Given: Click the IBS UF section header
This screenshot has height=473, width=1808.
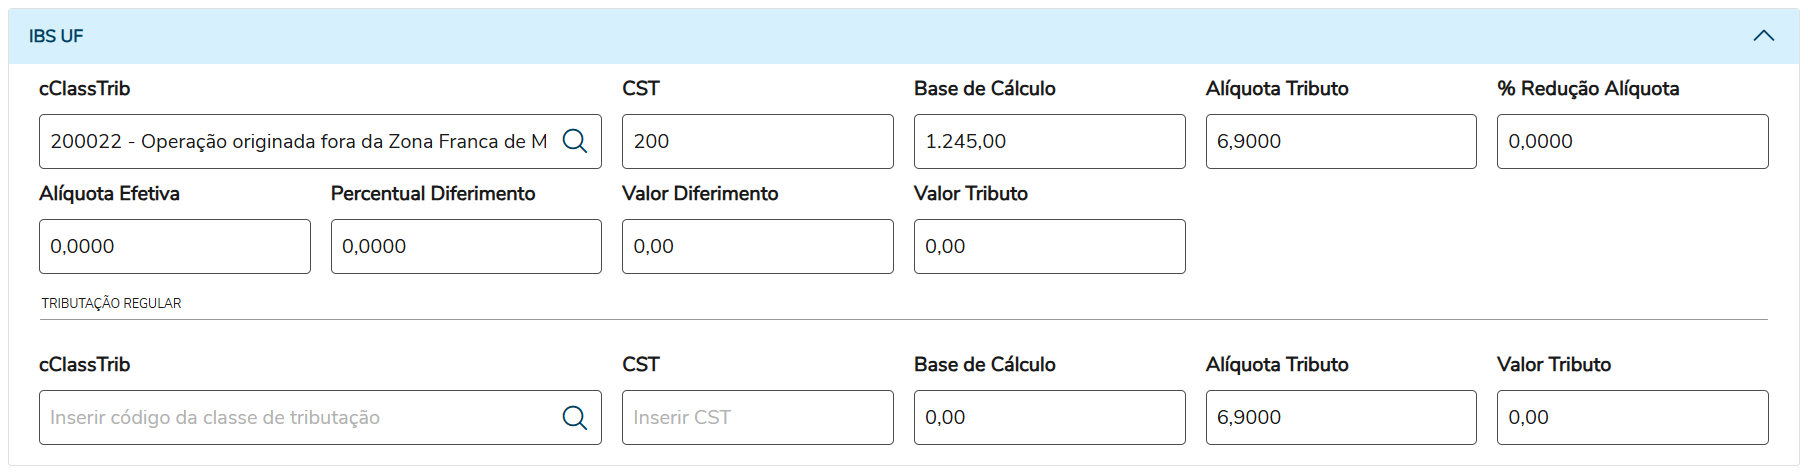Looking at the screenshot, I should [900, 36].
